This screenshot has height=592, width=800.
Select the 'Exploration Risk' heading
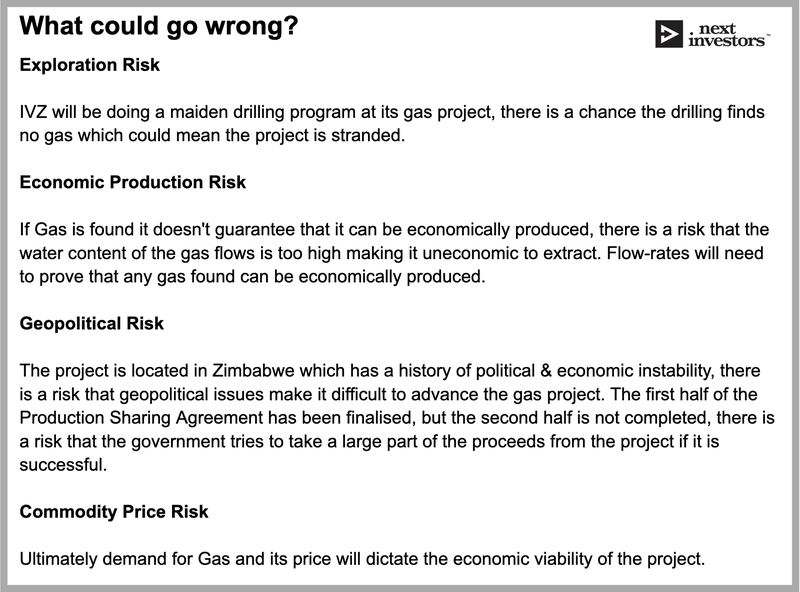pos(90,65)
